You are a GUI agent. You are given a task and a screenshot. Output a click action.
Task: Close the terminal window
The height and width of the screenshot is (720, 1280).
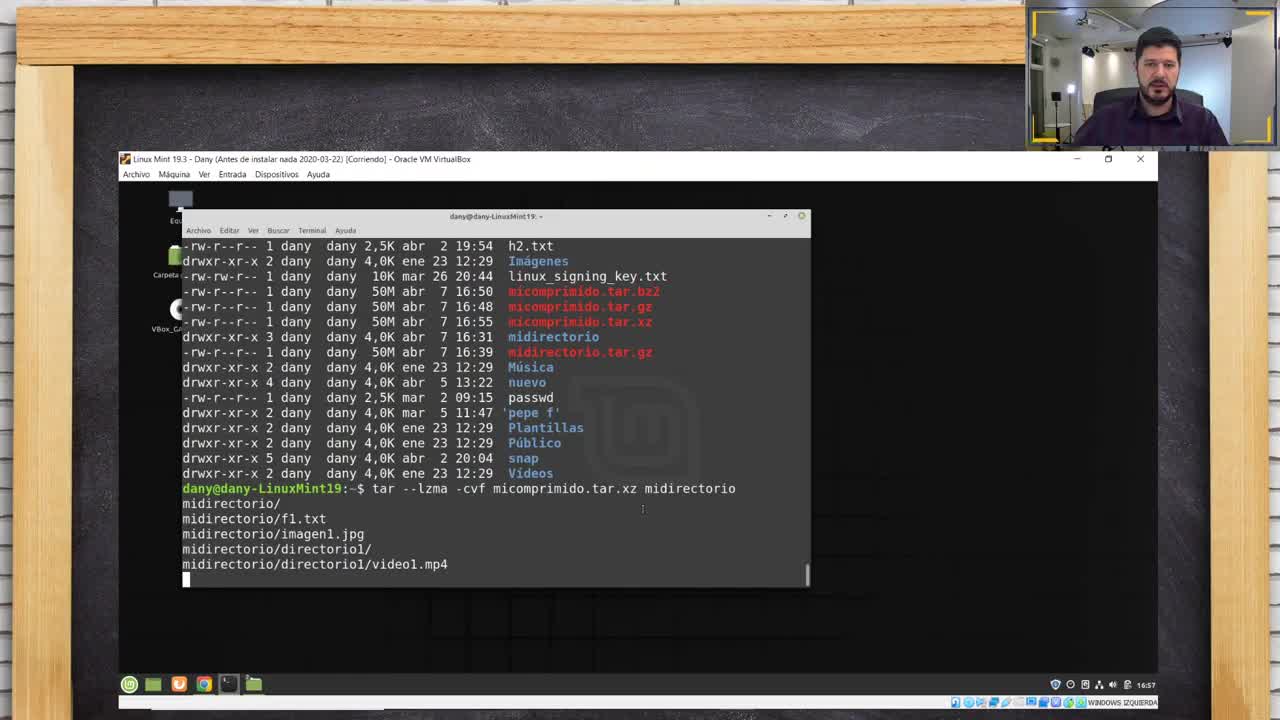pos(801,216)
